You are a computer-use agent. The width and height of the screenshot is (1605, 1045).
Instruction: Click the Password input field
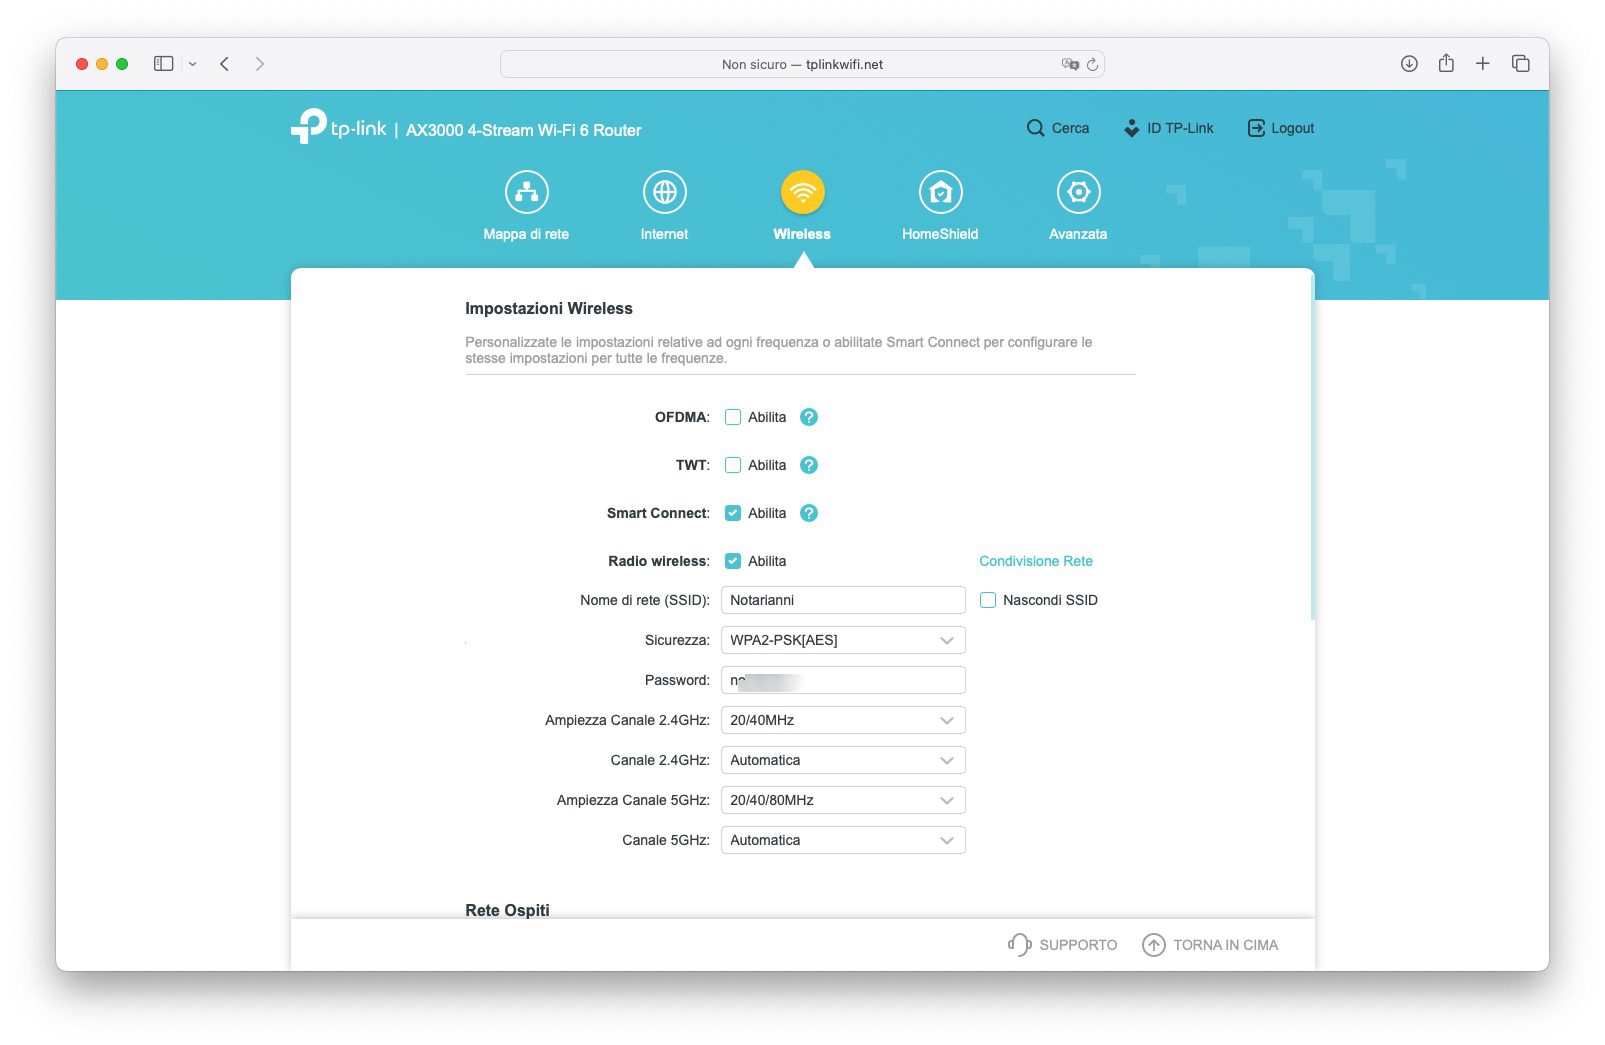(x=843, y=680)
